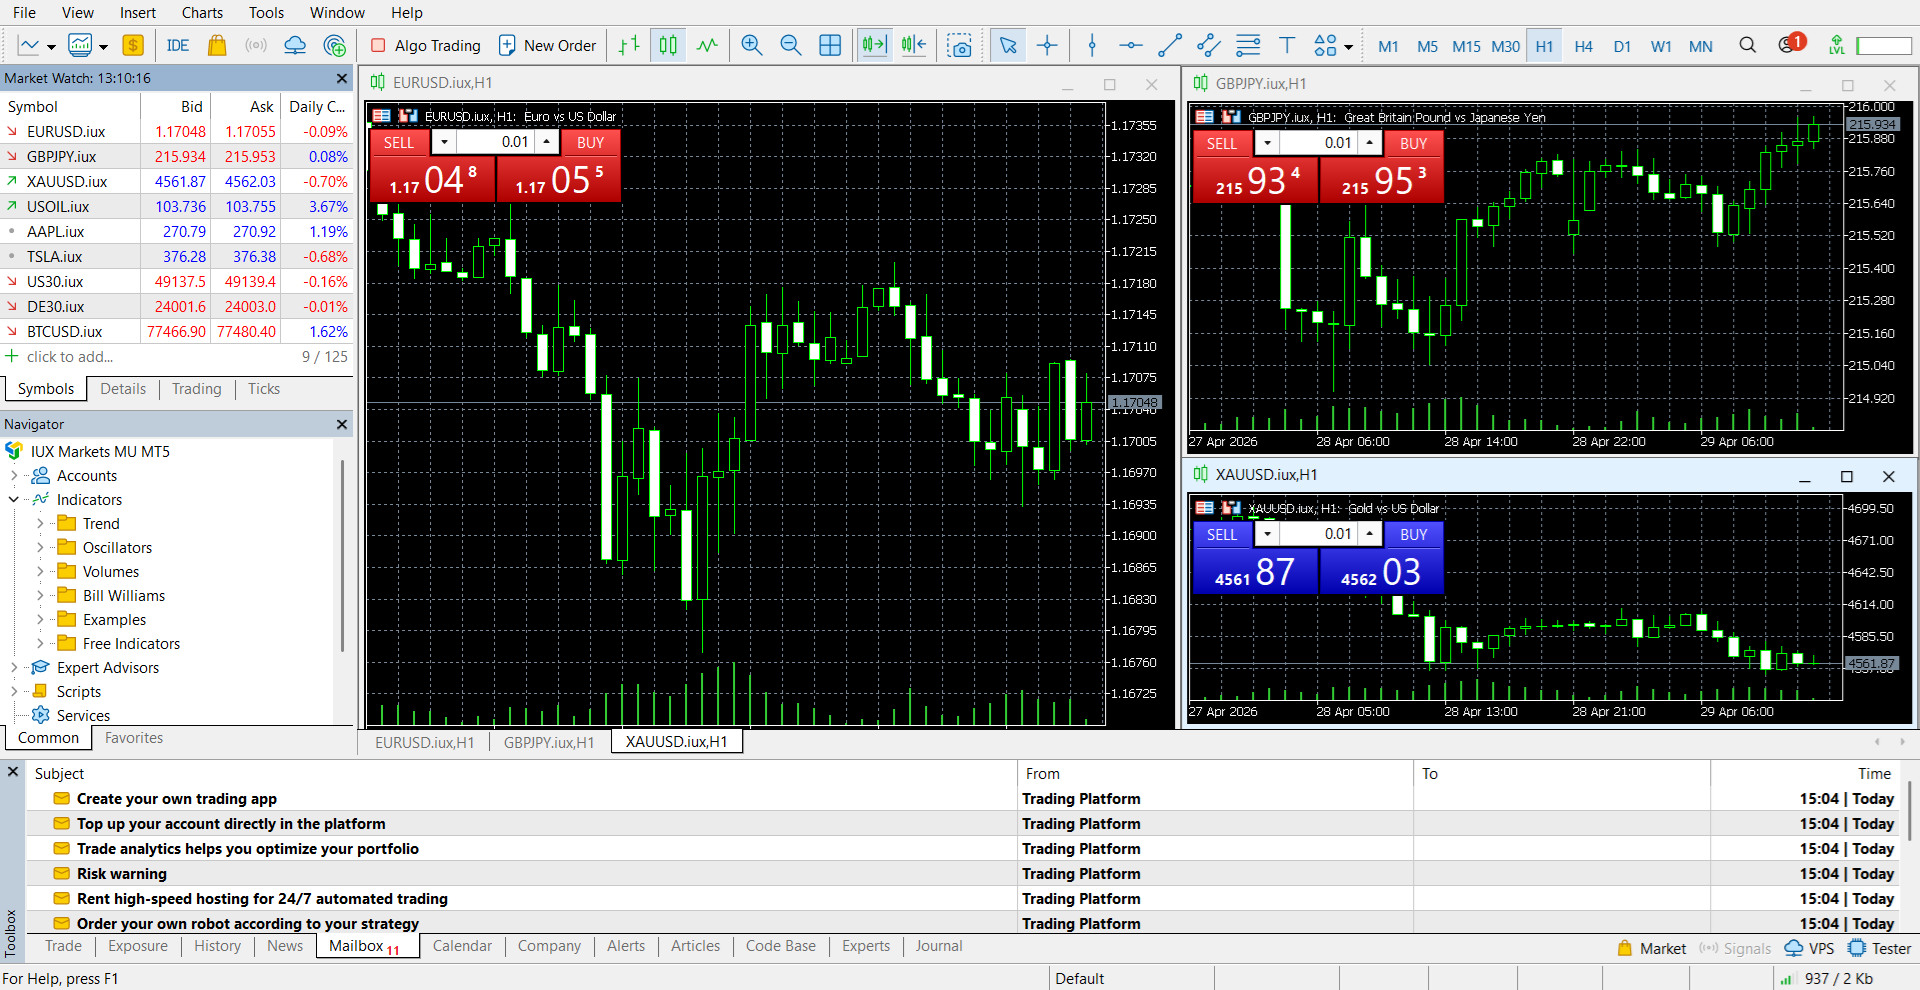The height and width of the screenshot is (990, 1920).
Task: Expand the Trend indicators folder
Action: coord(40,524)
